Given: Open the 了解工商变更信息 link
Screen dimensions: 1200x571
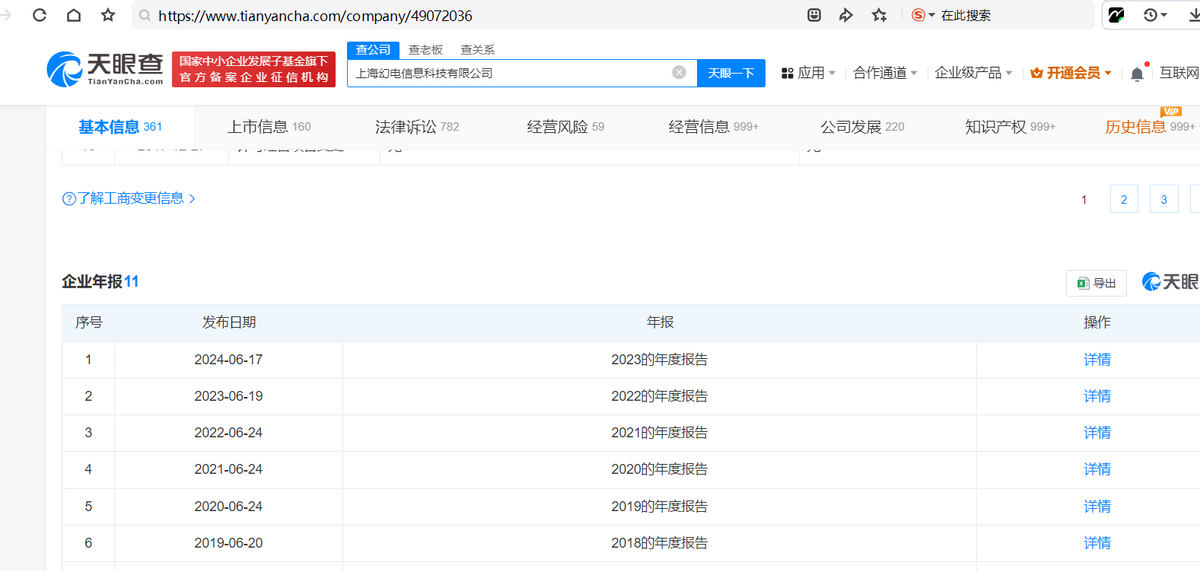Looking at the screenshot, I should point(128,199).
